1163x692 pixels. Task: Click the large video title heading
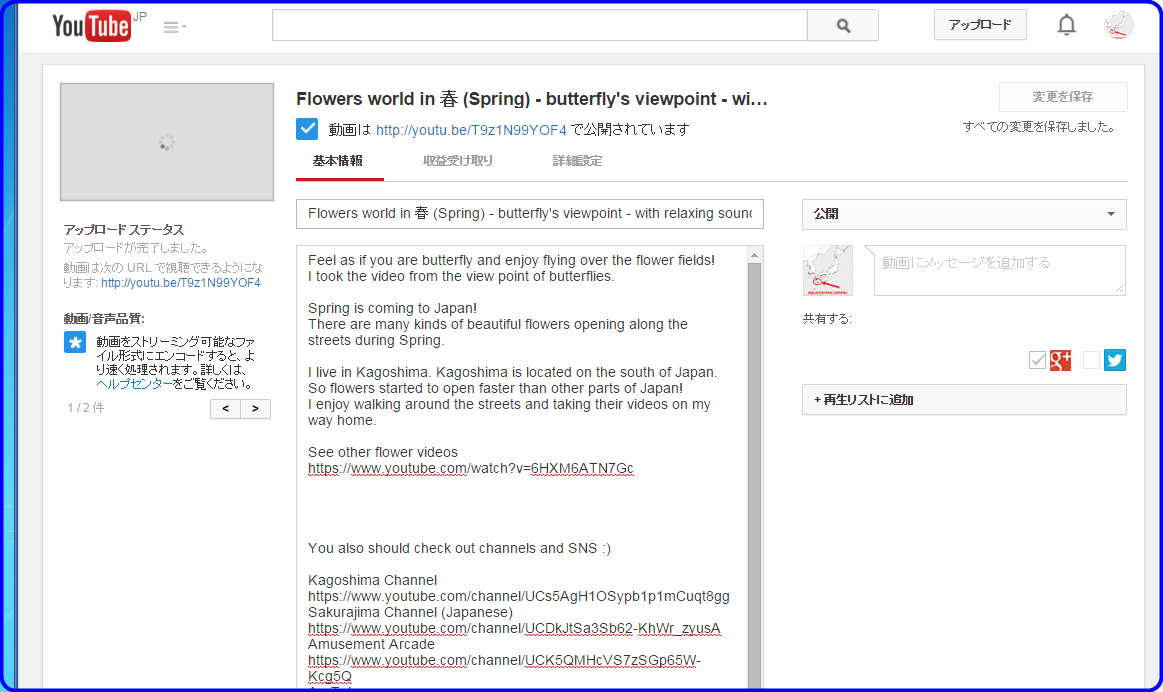click(532, 99)
